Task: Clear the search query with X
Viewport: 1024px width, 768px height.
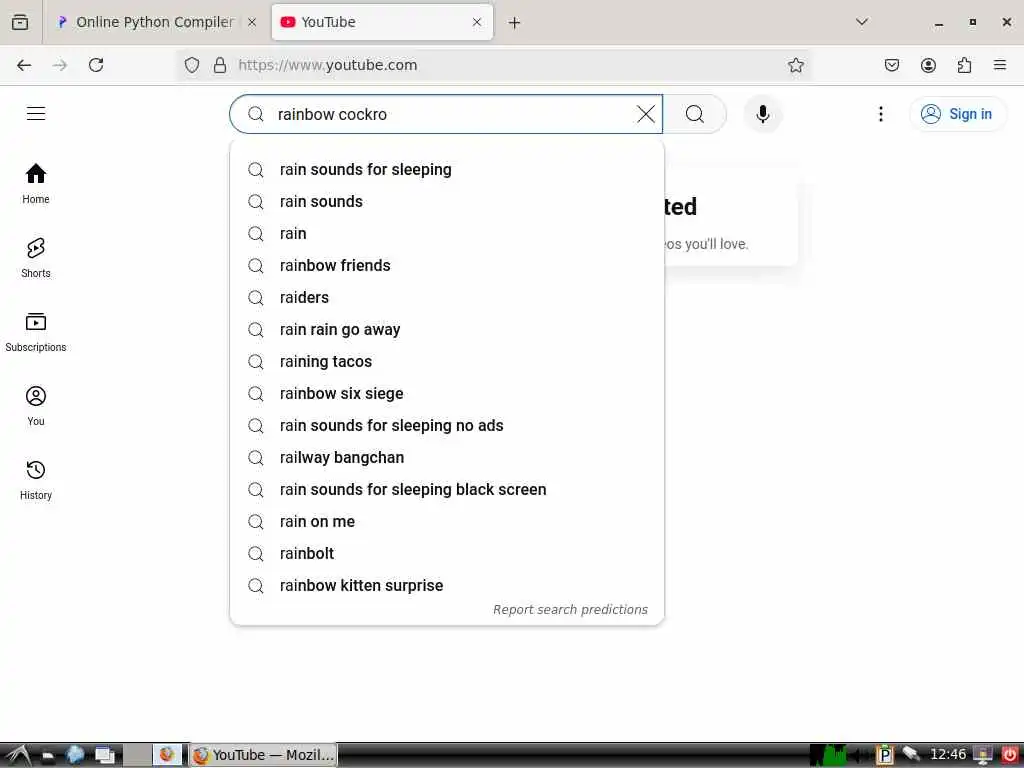Action: 645,114
